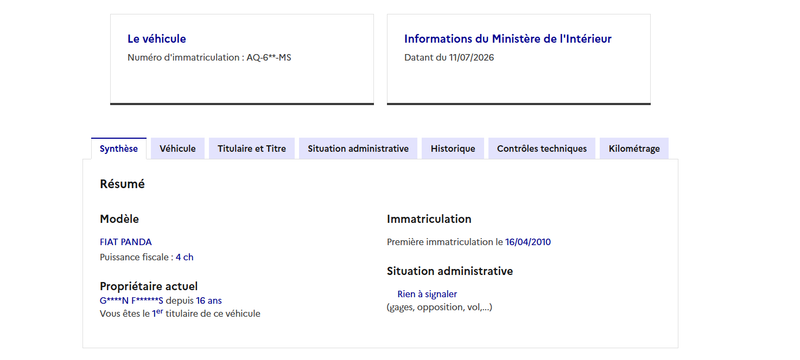800x360 pixels.
Task: Click registration number AQ-6**-MS text
Action: coord(269,58)
